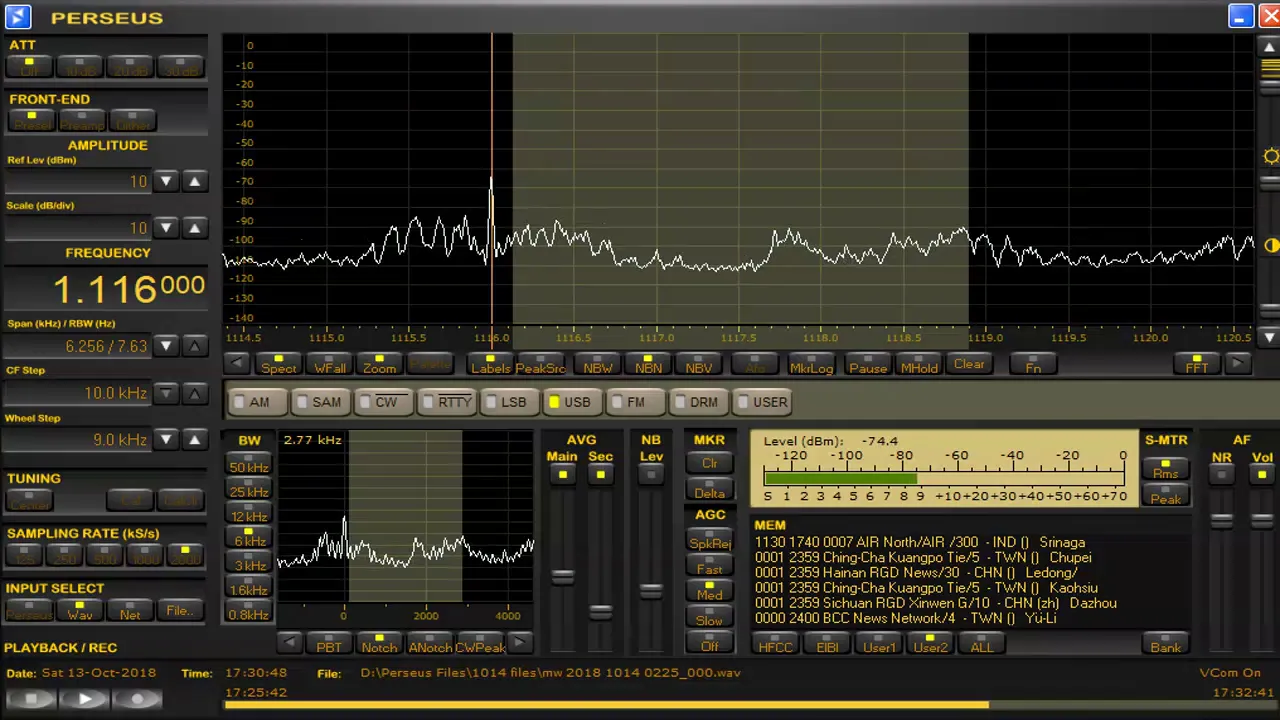This screenshot has width=1280, height=720.
Task: Enable the front-end Preamp
Action: pos(82,123)
